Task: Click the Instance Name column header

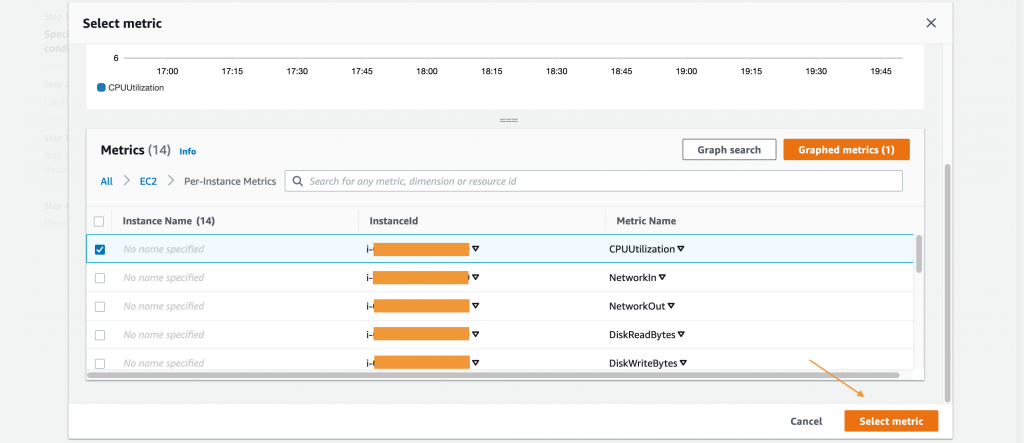Action: (168, 221)
